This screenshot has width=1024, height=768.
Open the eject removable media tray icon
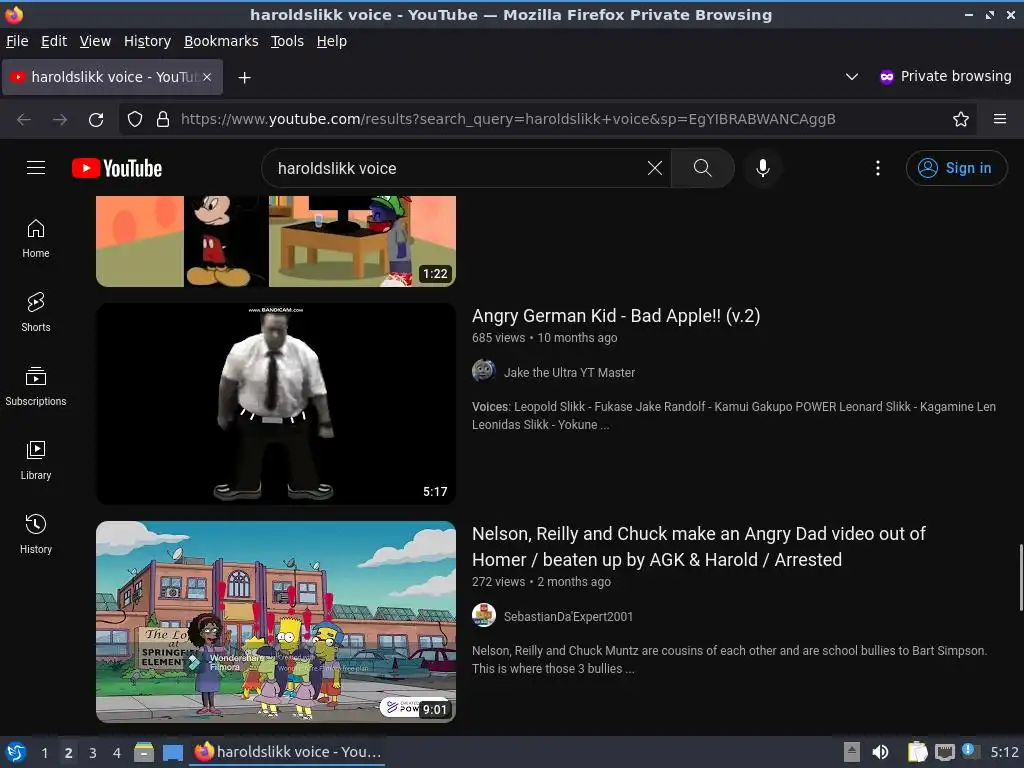click(x=852, y=752)
